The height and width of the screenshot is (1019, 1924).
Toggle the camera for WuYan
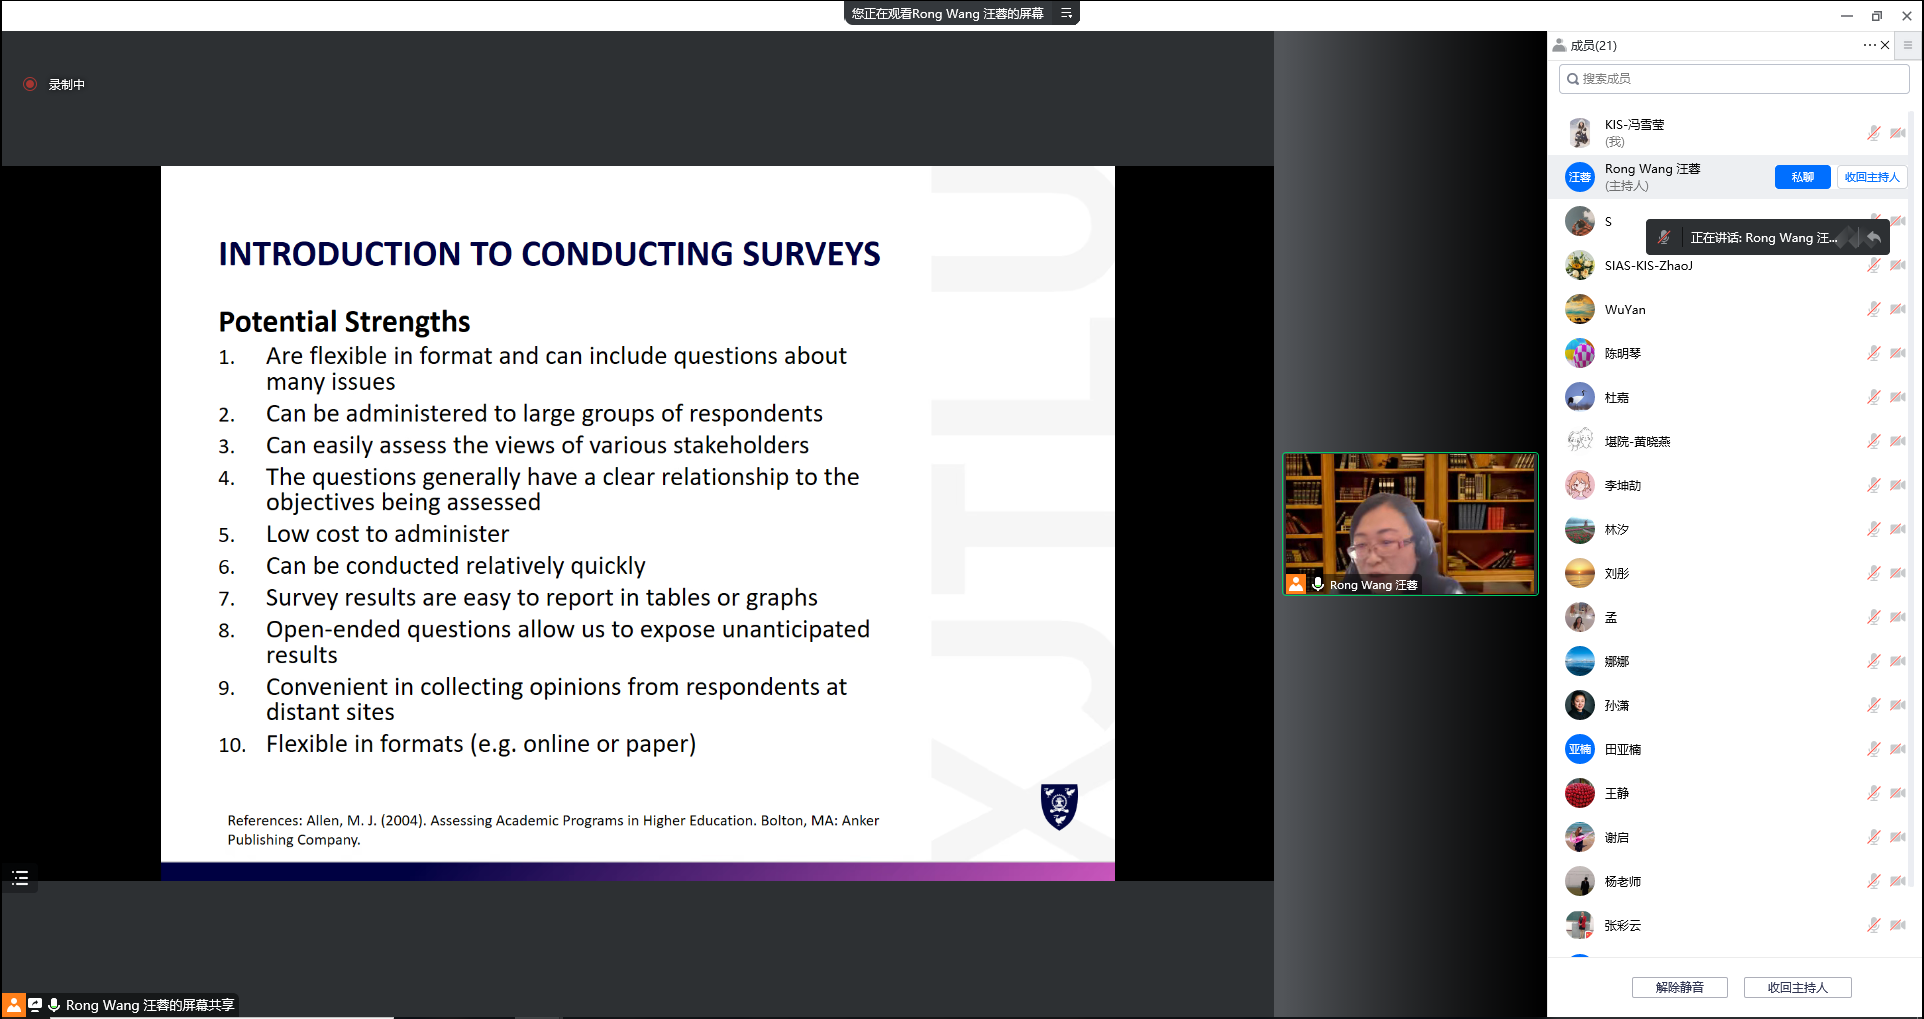(x=1898, y=309)
